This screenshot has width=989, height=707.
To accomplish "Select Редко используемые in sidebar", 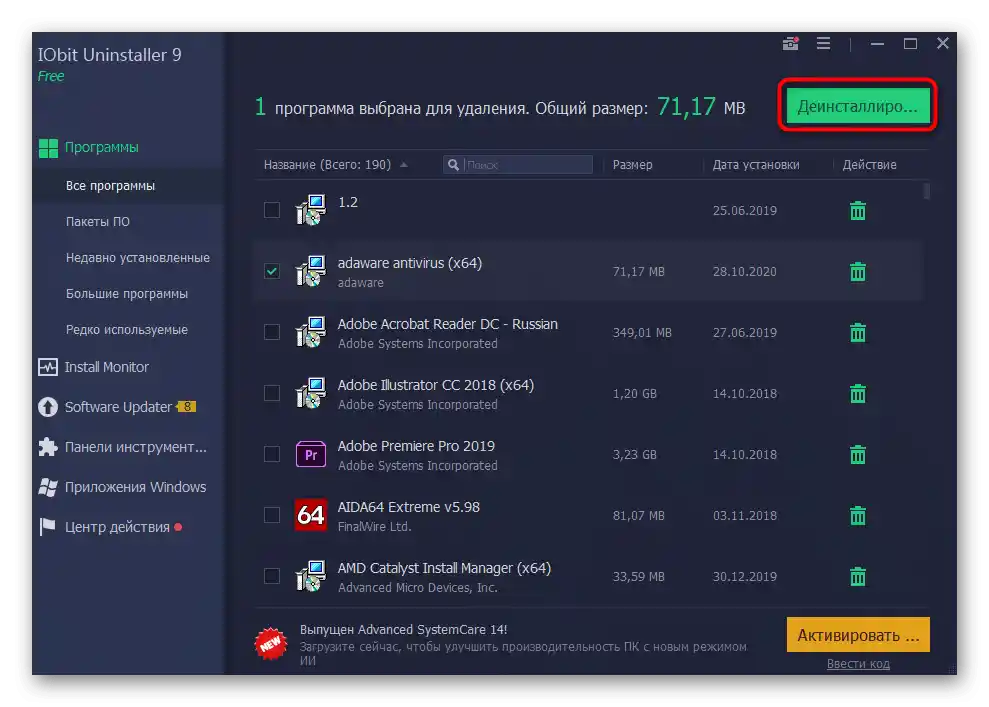I will click(127, 330).
